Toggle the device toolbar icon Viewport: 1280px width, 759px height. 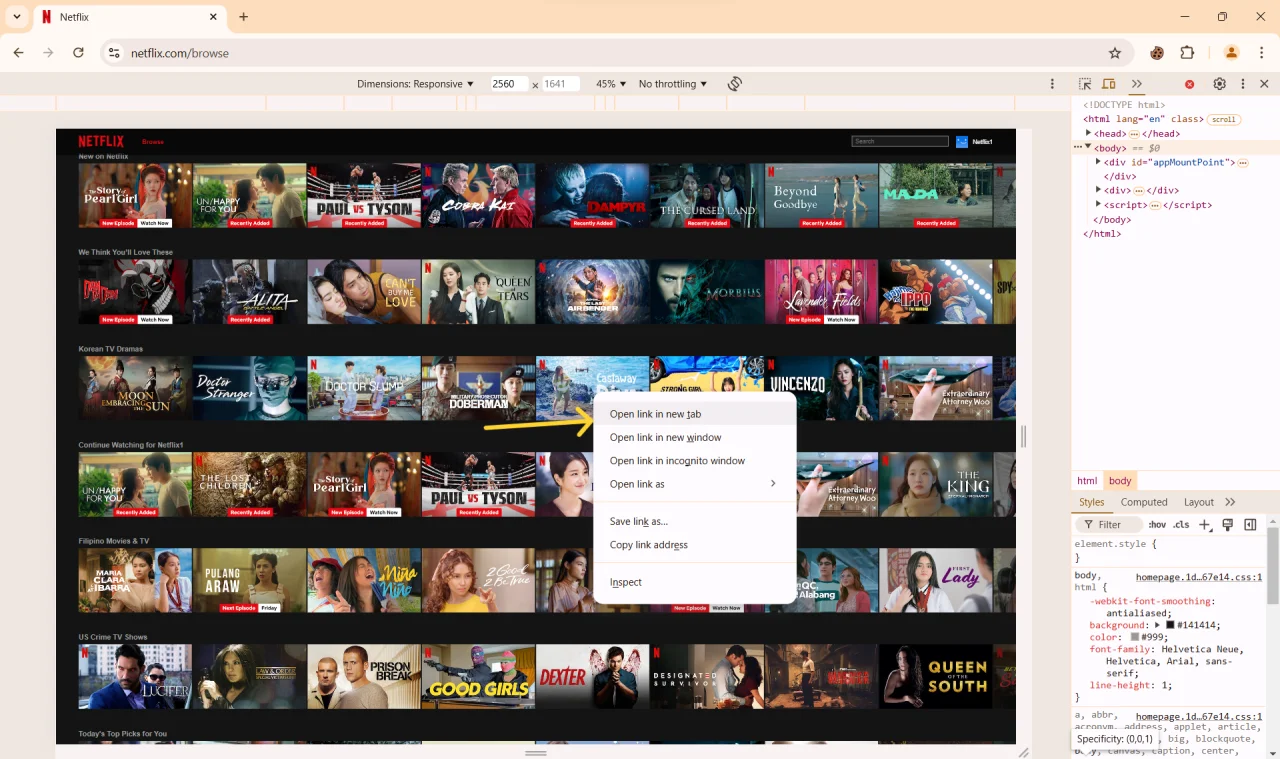1109,84
